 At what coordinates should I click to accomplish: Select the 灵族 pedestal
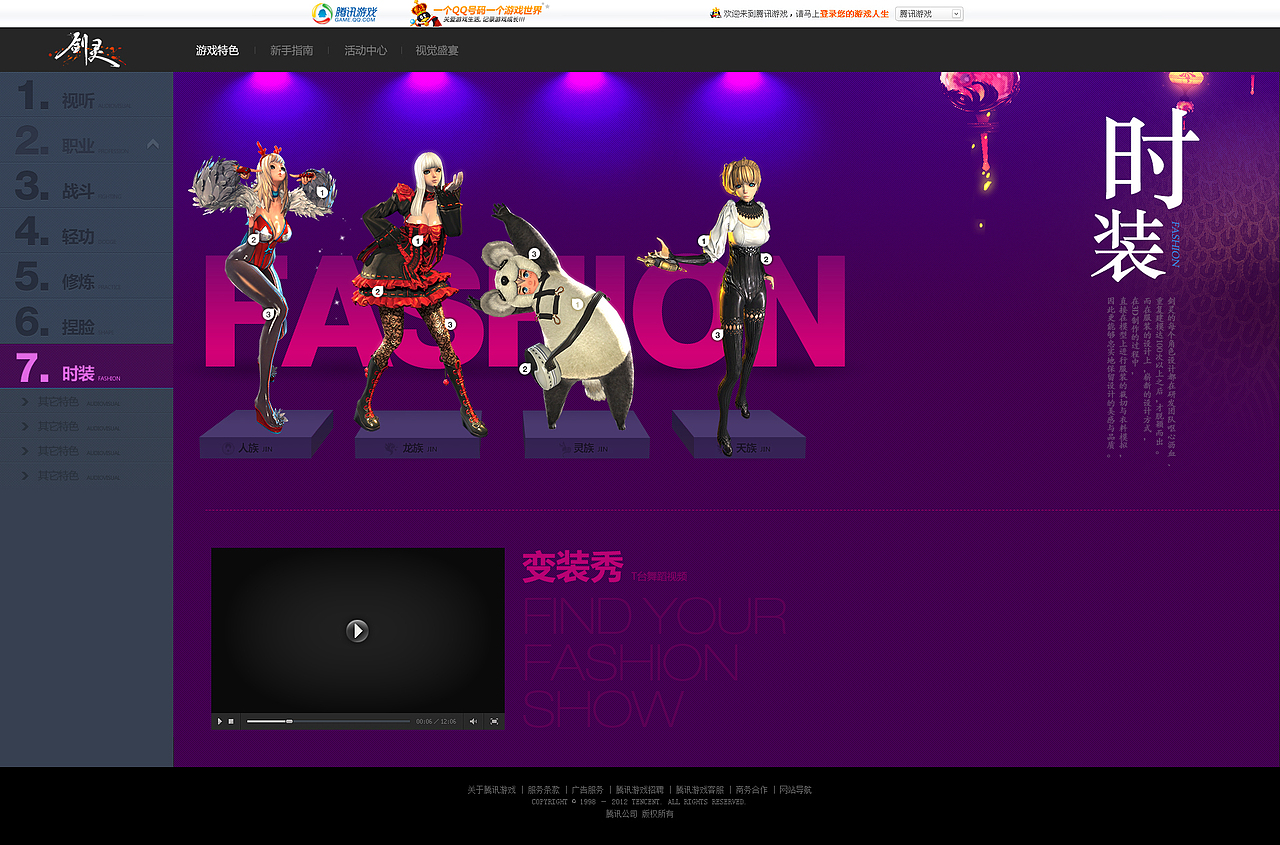(586, 436)
